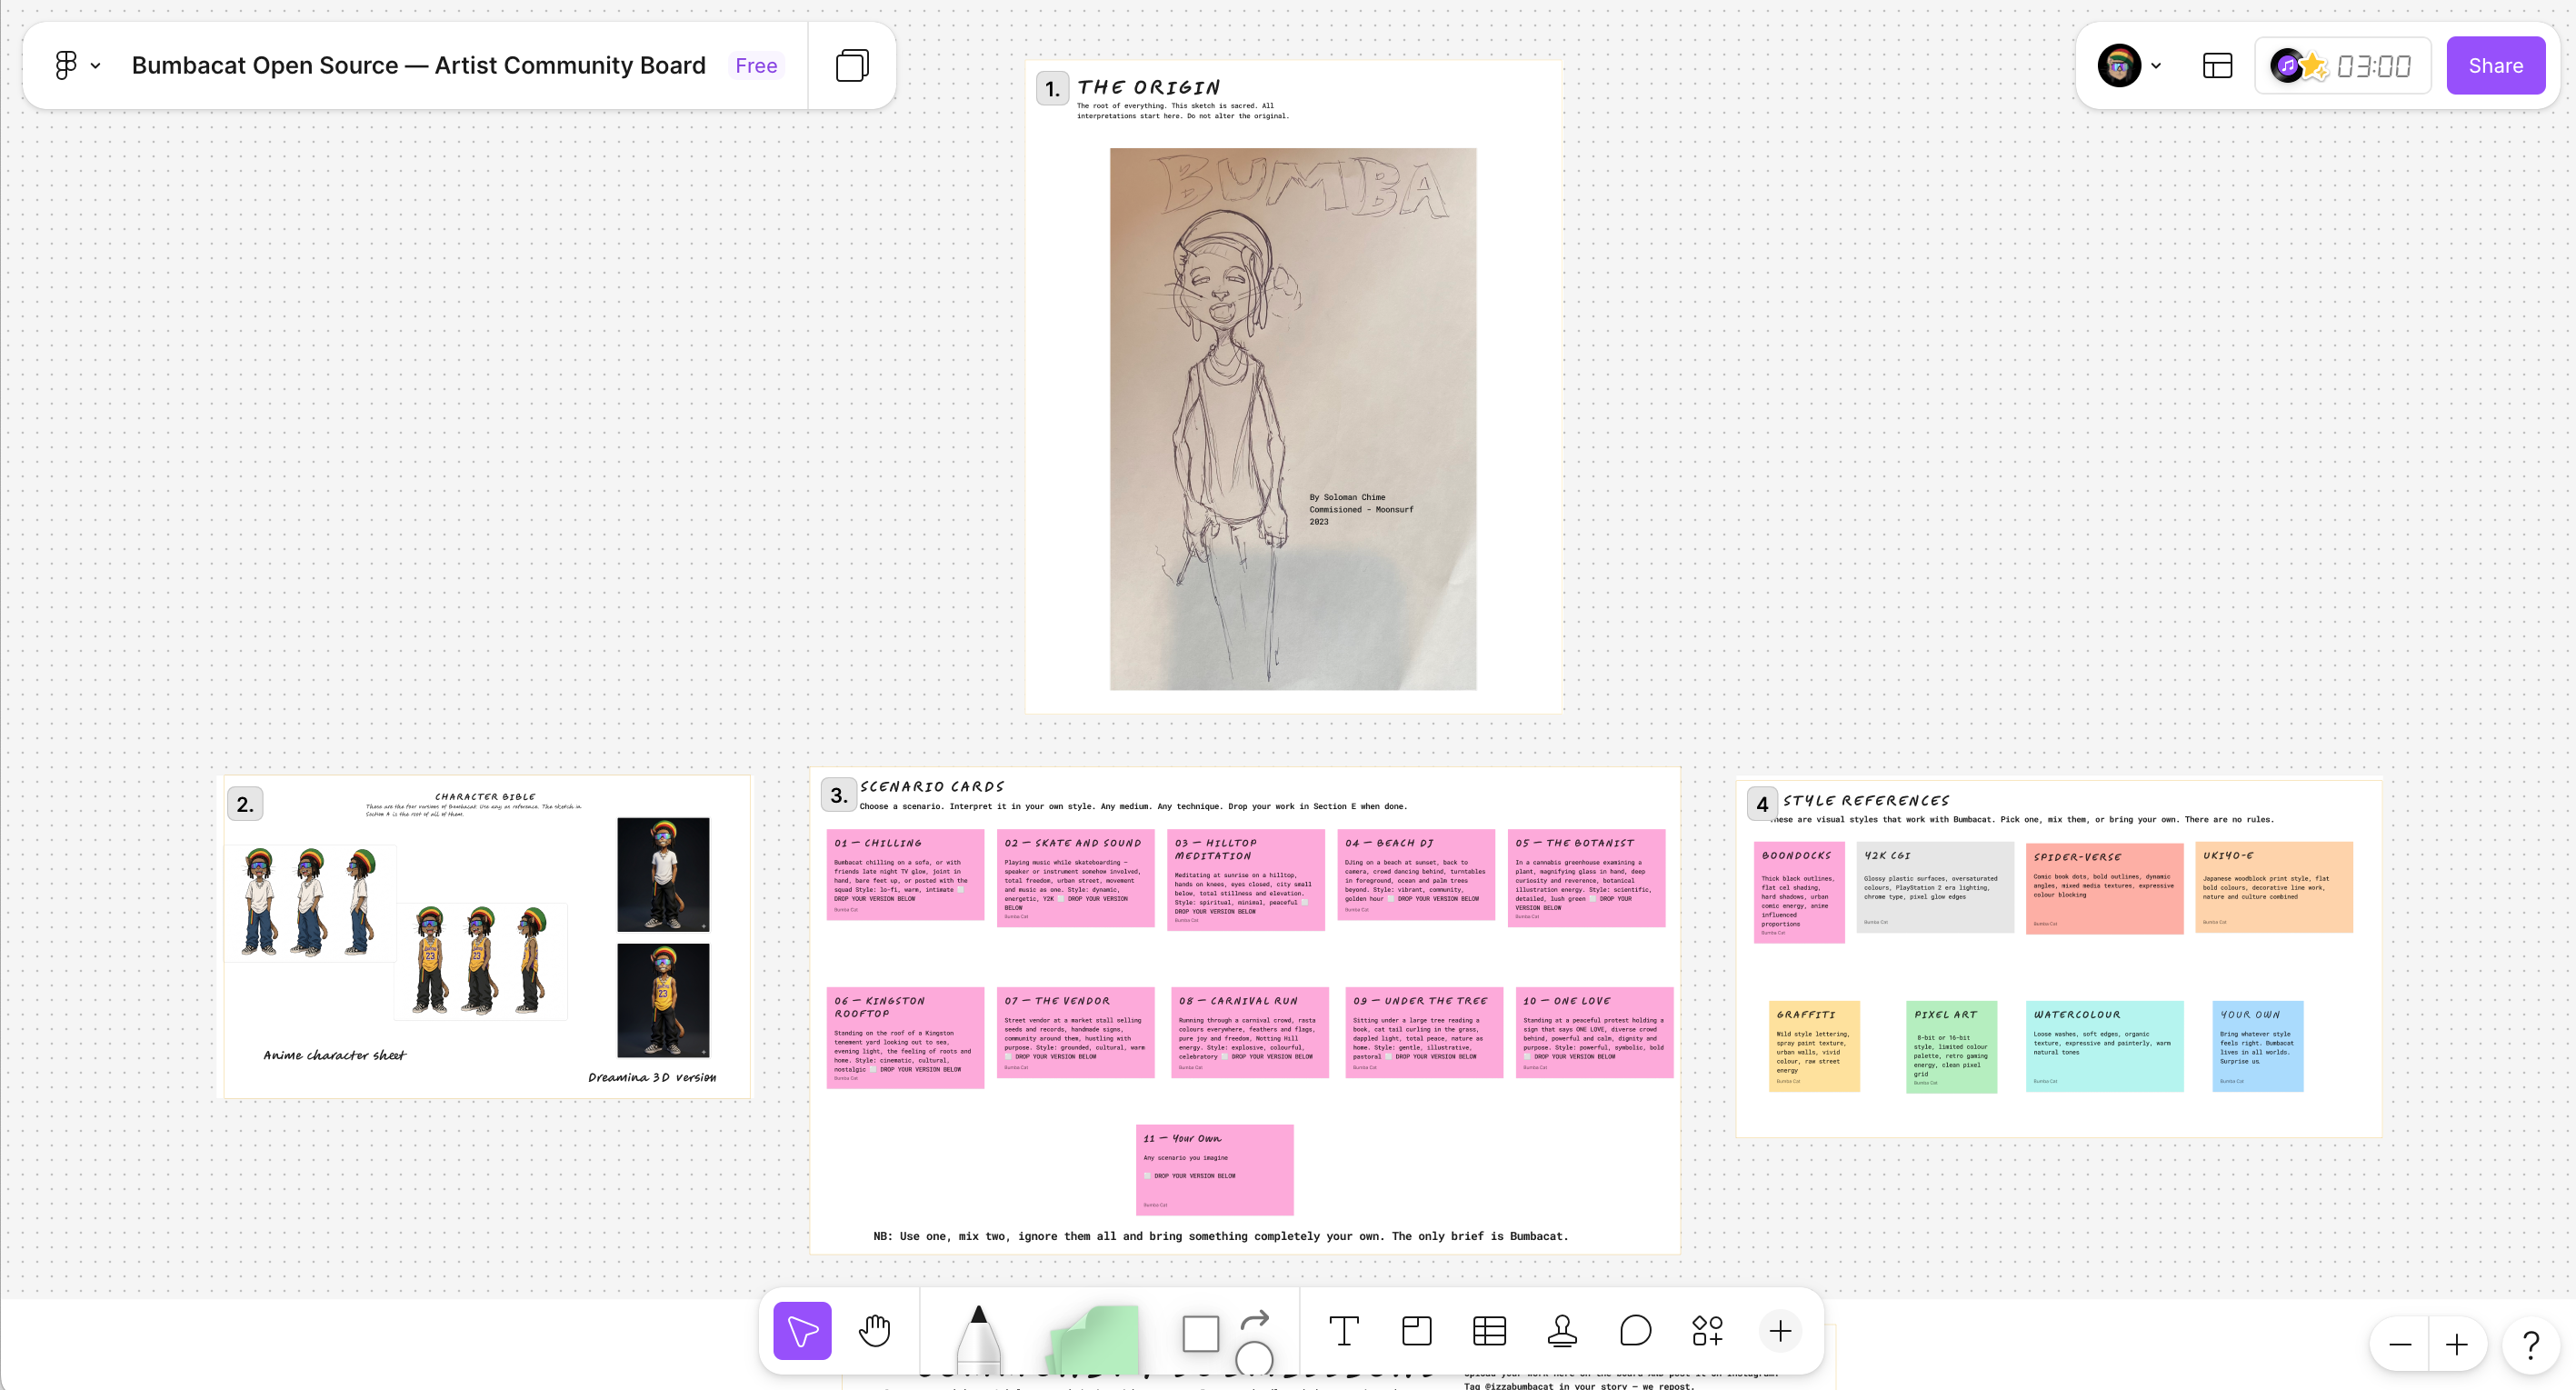
Task: Open the toolbar's more tools plus button
Action: pyautogui.click(x=1780, y=1330)
